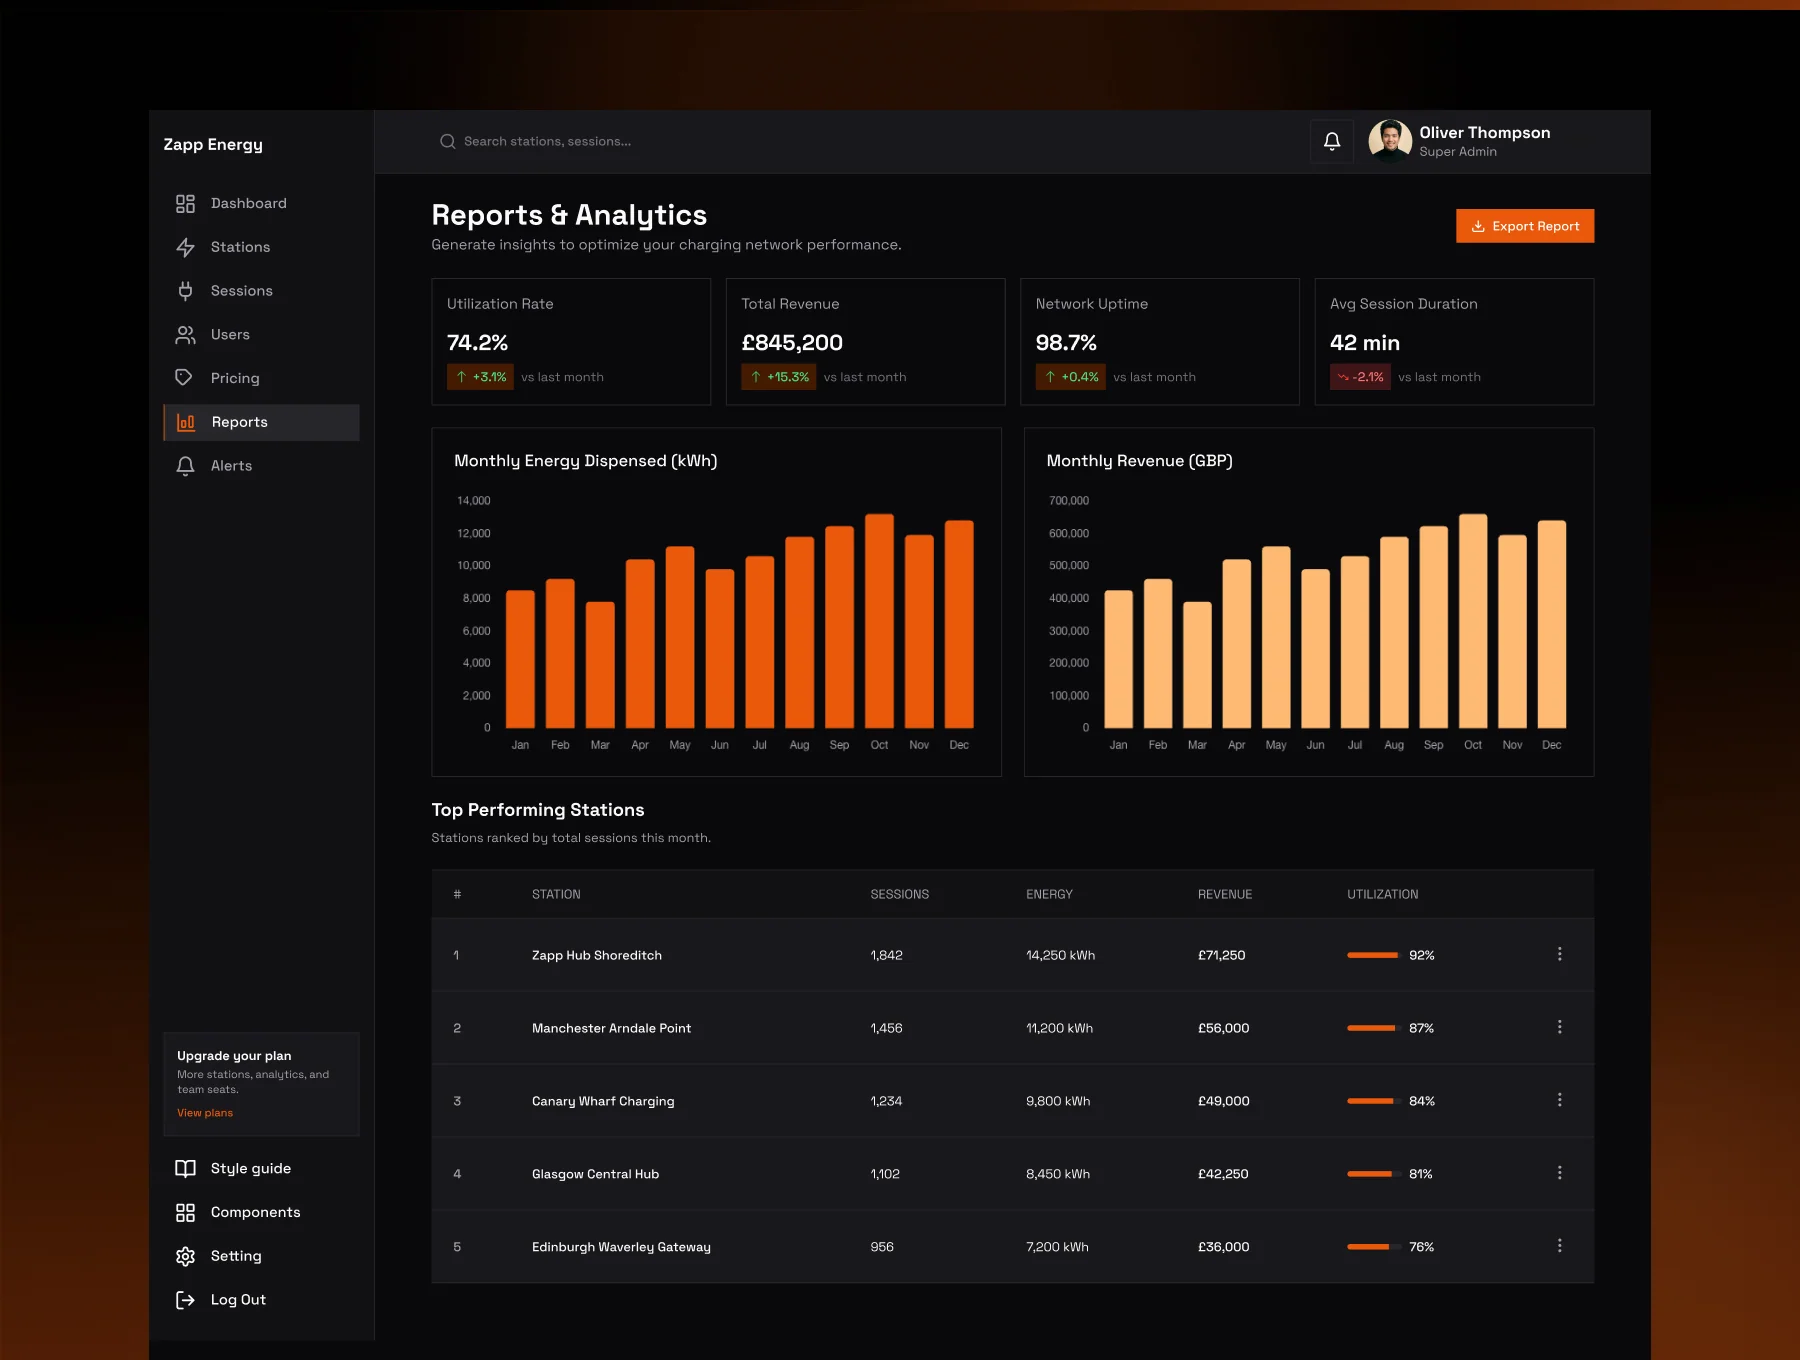
Task: Click the Alerts bell icon in sidebar
Action: pyautogui.click(x=185, y=466)
